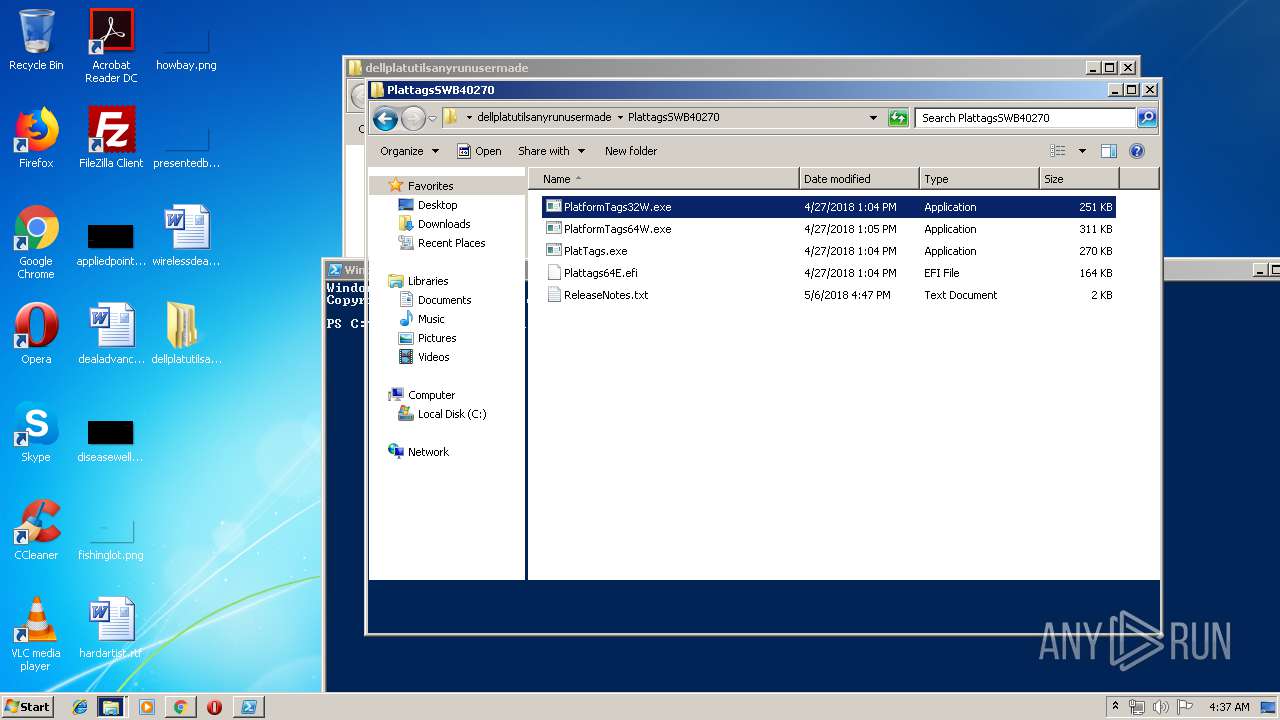Launch Firefox desktop shortcut
The width and height of the screenshot is (1280, 720).
[x=36, y=138]
